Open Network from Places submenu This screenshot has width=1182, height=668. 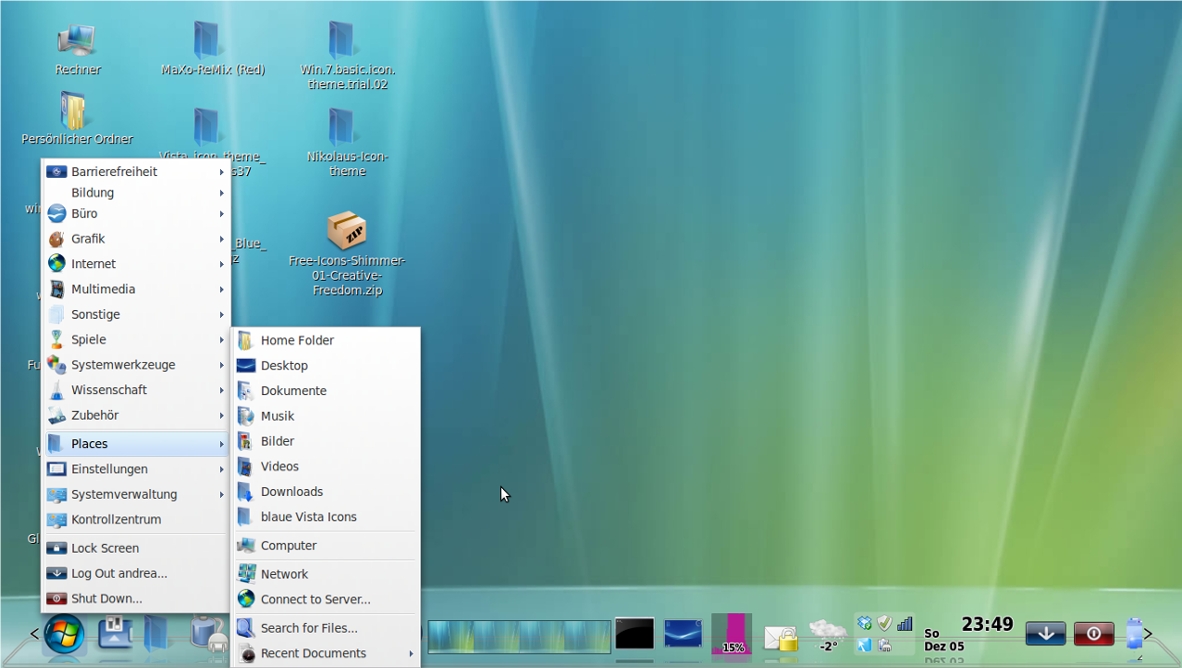tap(326, 575)
